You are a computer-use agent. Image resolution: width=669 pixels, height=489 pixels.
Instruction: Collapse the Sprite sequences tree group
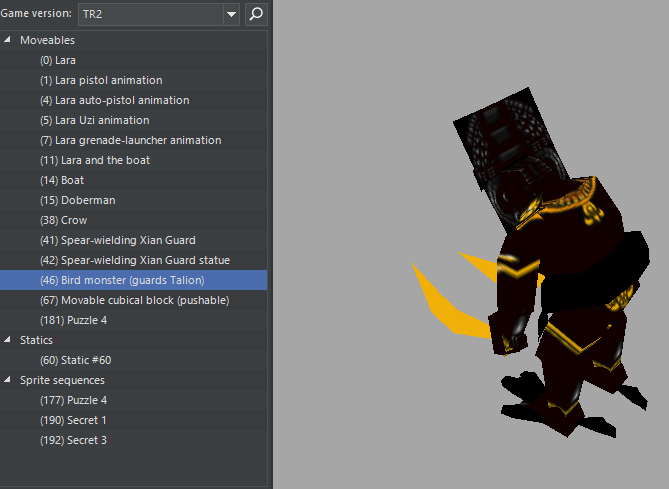[x=7, y=380]
